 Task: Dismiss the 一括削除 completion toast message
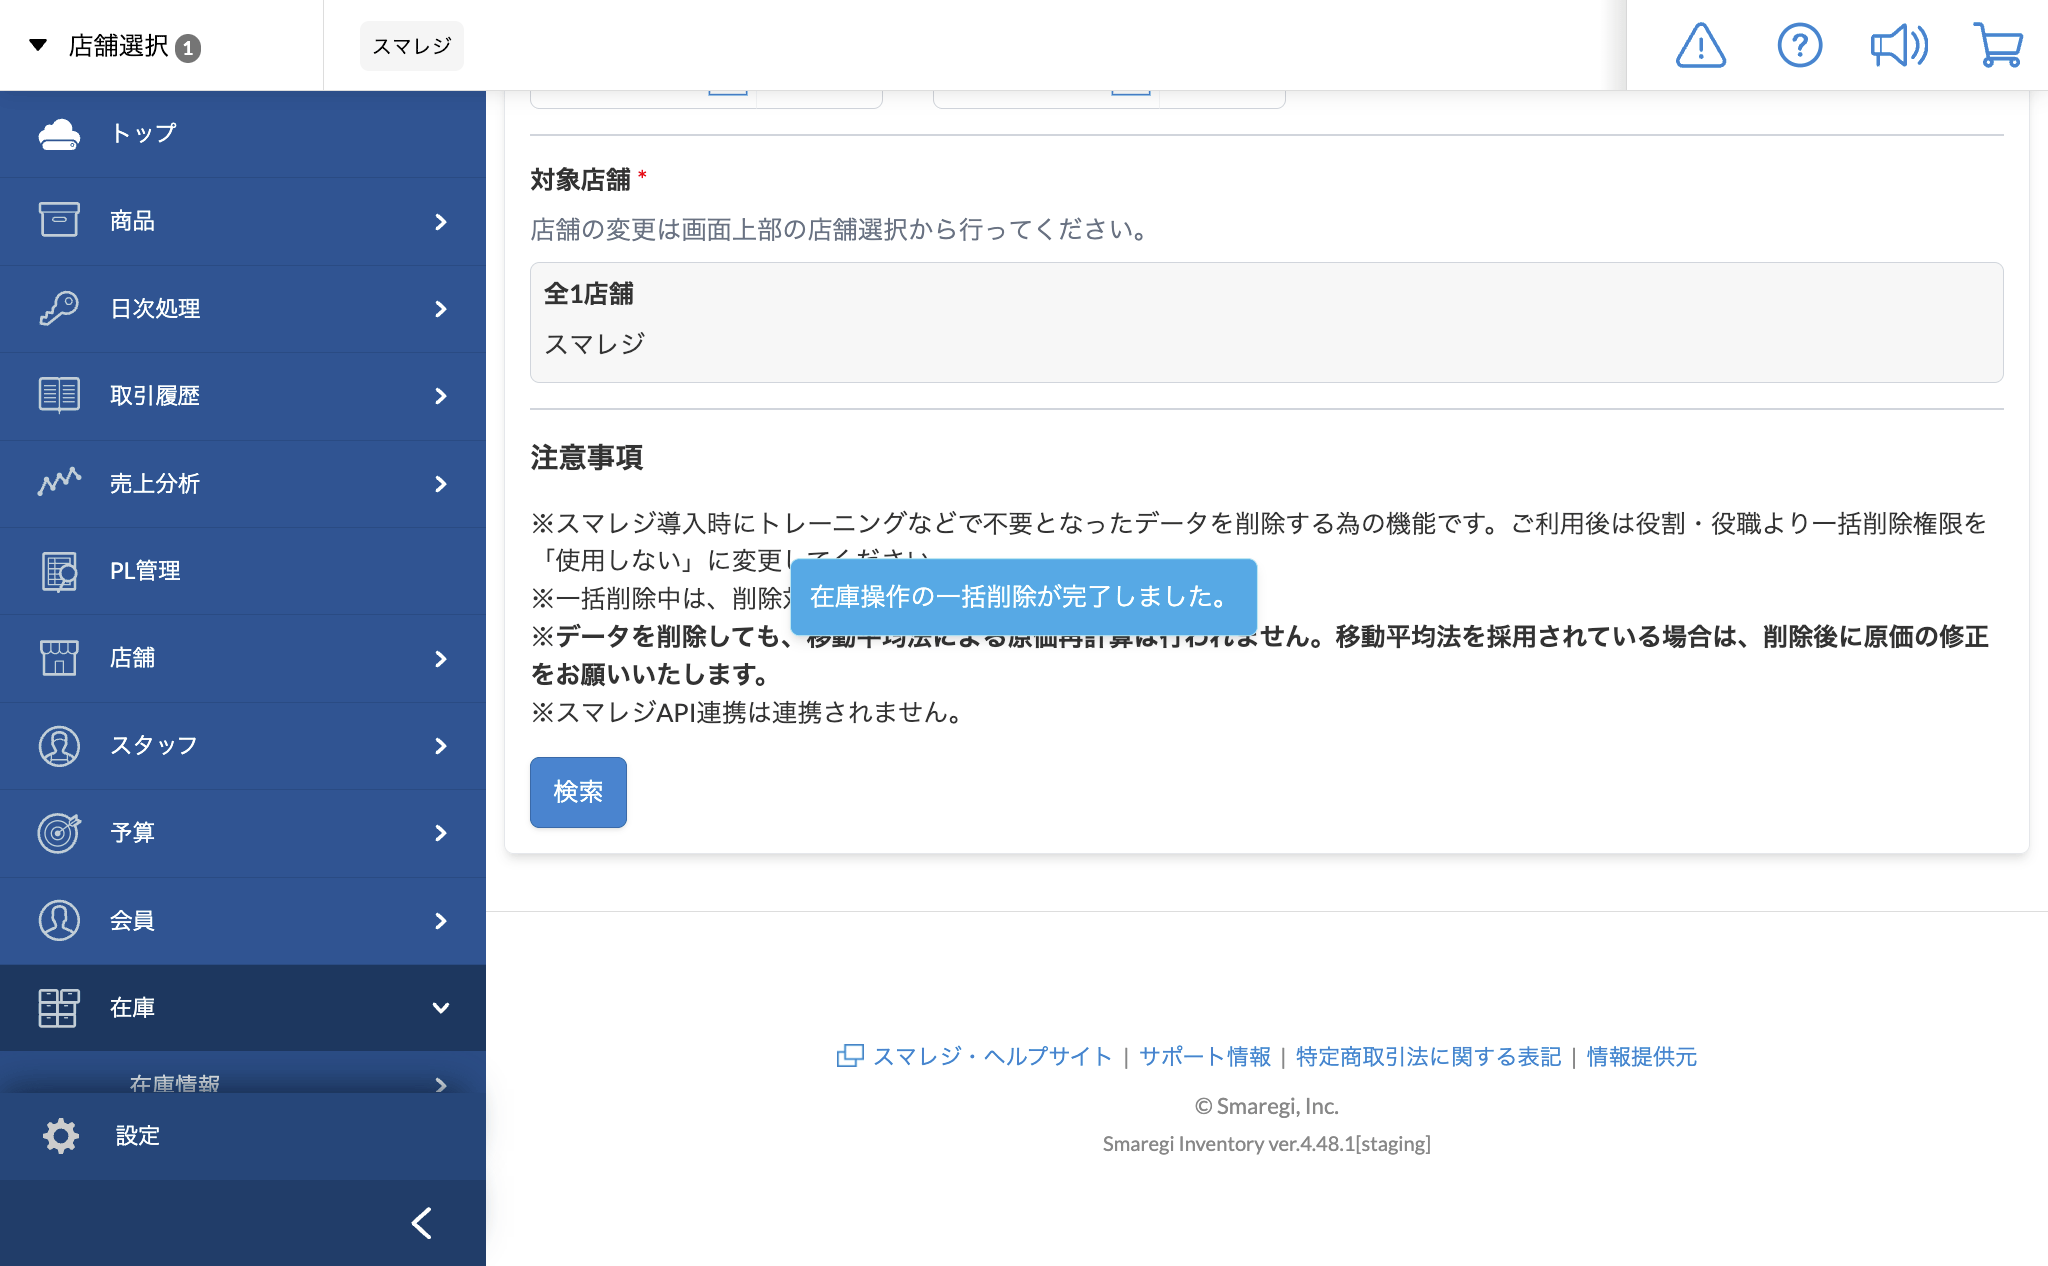click(1022, 597)
